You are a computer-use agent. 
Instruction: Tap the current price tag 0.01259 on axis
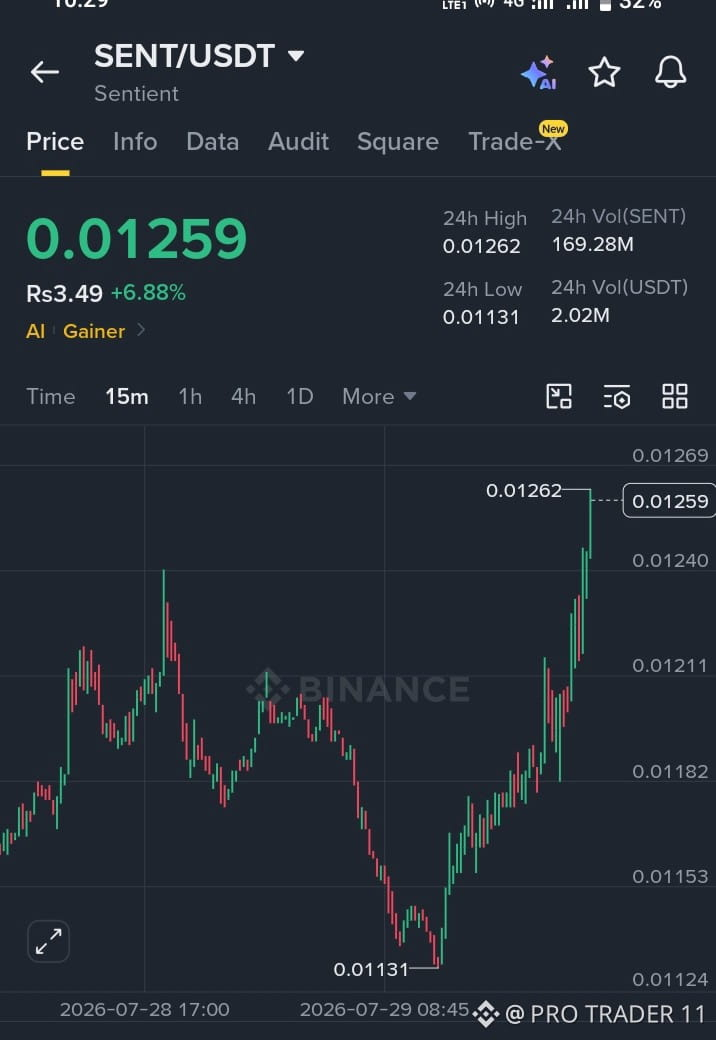(x=670, y=501)
